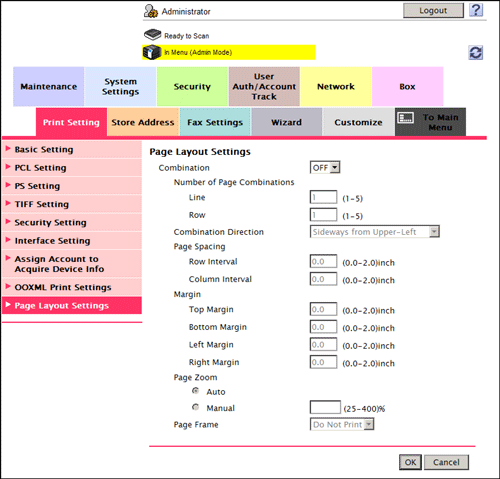Select the Manual page zoom radio button

coord(196,407)
